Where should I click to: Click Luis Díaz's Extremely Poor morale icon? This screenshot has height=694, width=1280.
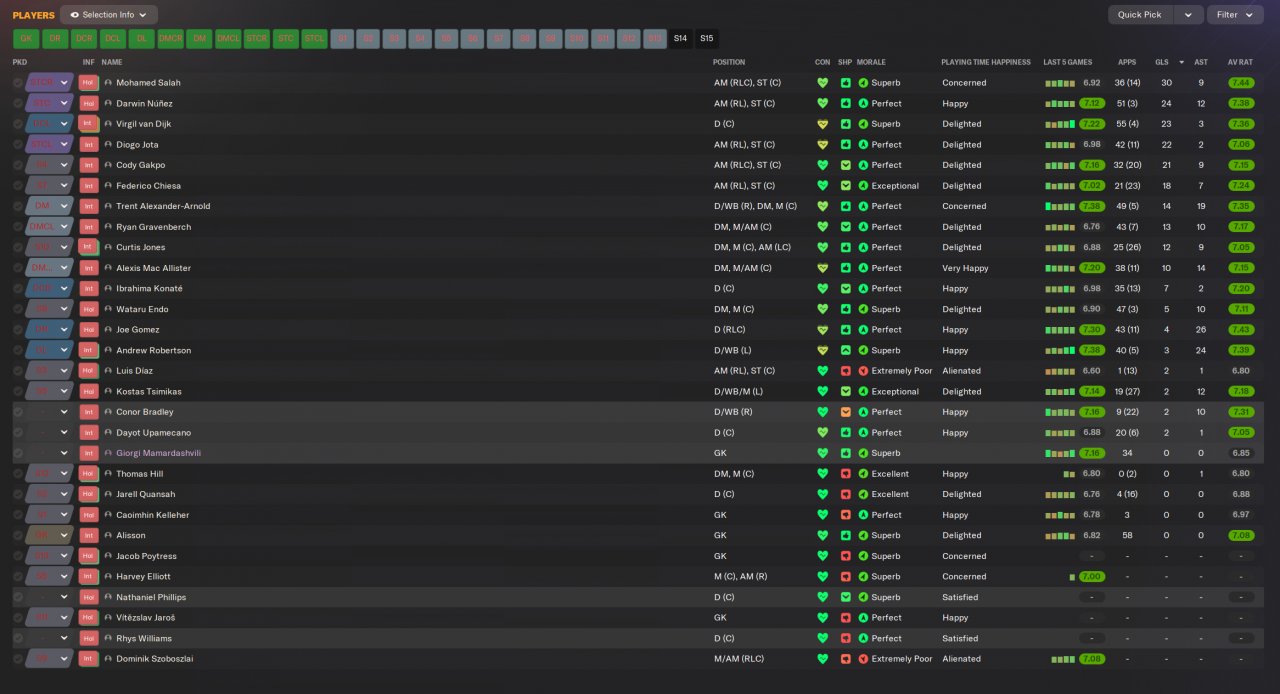(x=863, y=371)
